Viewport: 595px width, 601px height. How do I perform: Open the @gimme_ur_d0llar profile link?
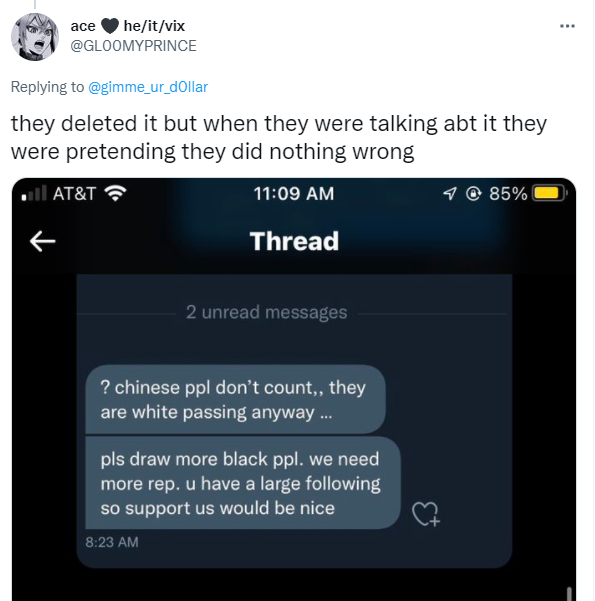pyautogui.click(x=148, y=87)
